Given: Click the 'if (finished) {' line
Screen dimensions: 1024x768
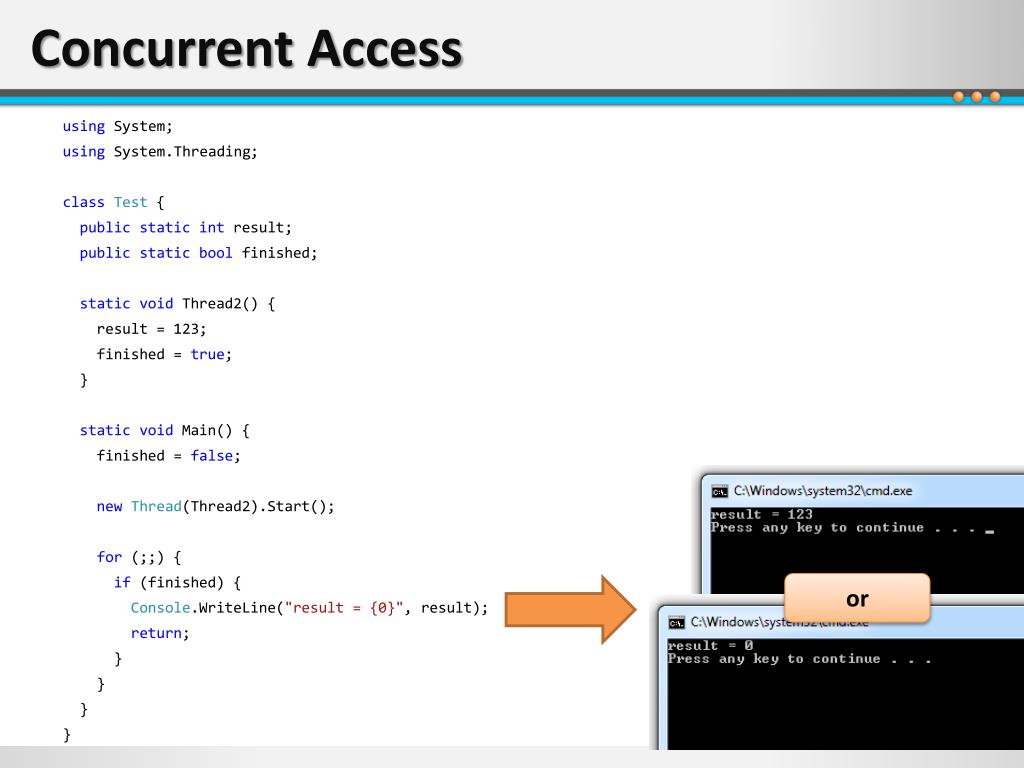Looking at the screenshot, I should (x=177, y=583).
